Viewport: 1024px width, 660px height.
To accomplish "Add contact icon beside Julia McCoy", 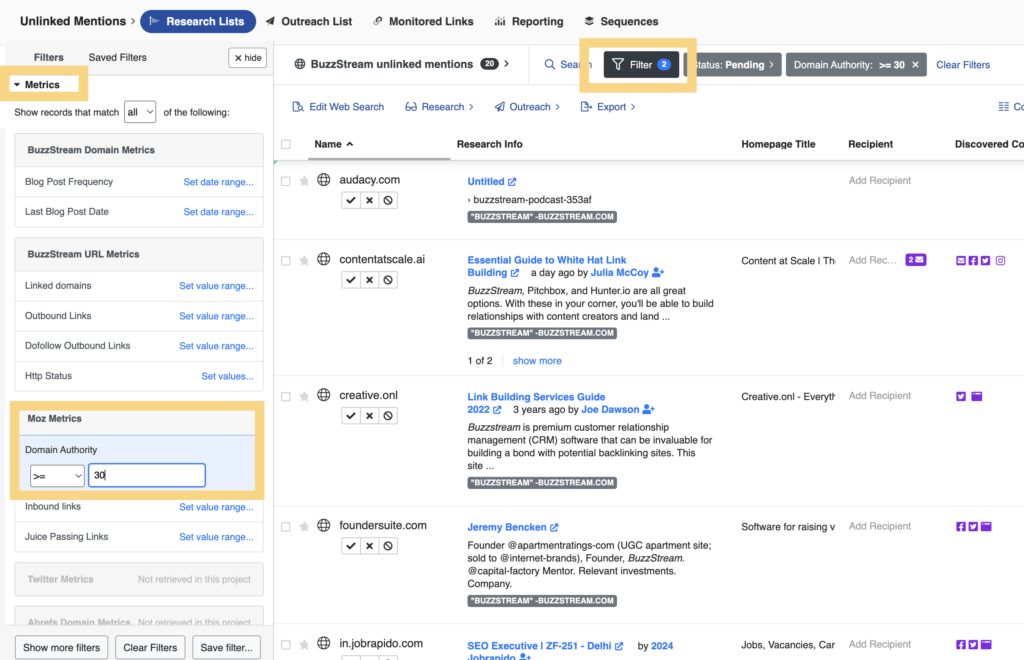I will click(x=658, y=272).
